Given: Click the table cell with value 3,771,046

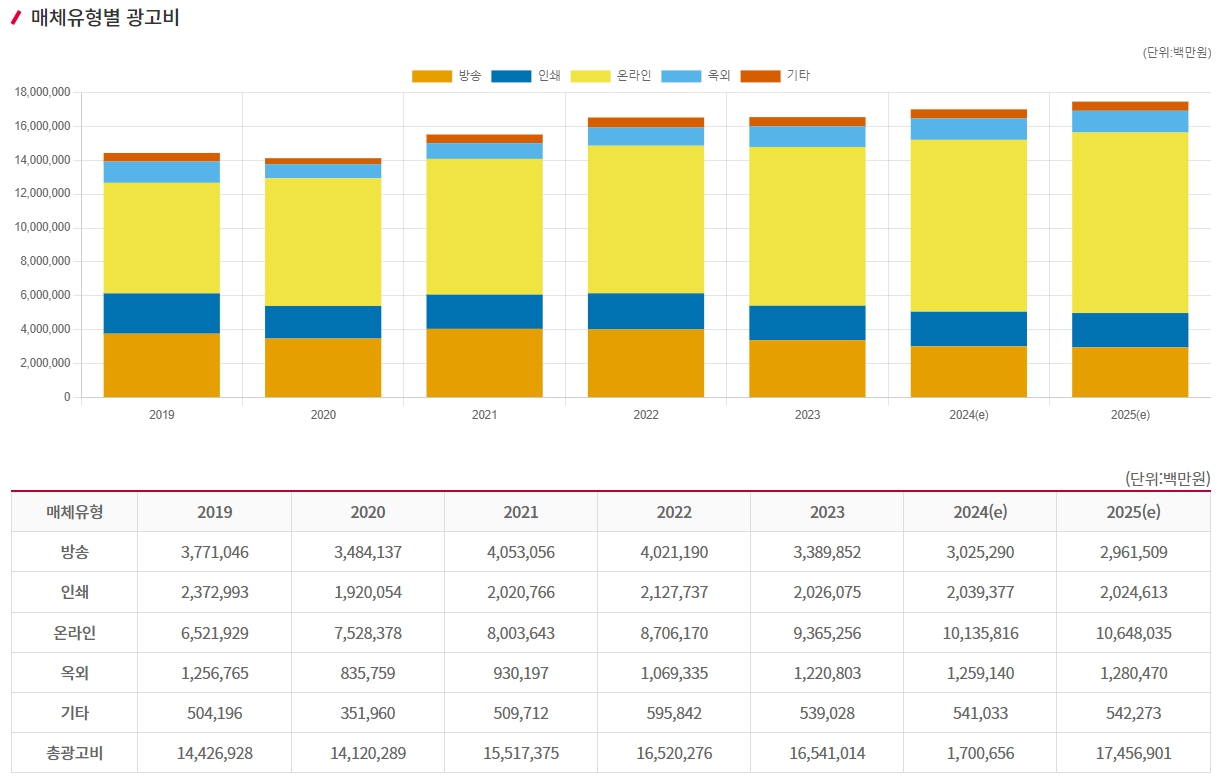Looking at the screenshot, I should click(x=215, y=552).
